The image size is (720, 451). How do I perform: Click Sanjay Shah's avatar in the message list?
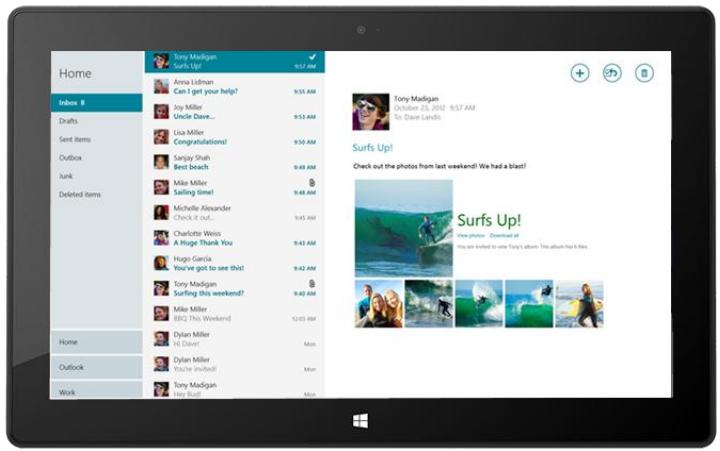pos(161,162)
